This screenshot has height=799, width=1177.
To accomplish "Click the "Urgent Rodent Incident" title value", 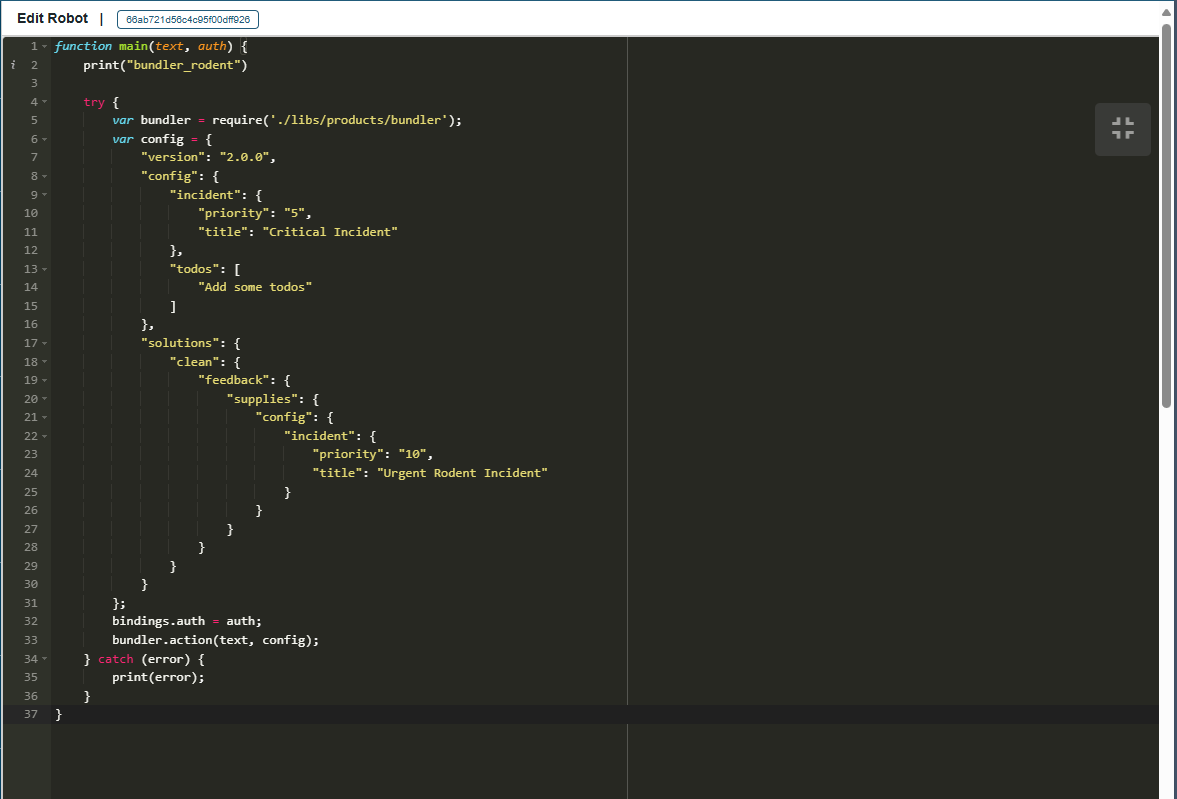I will [462, 473].
